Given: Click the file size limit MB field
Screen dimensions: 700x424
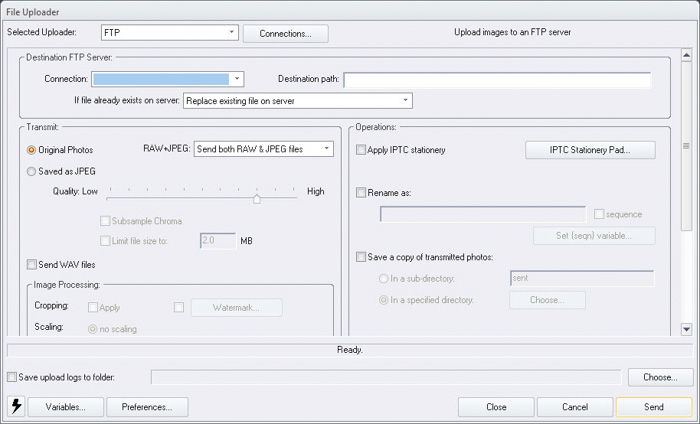Looking at the screenshot, I should [x=218, y=241].
